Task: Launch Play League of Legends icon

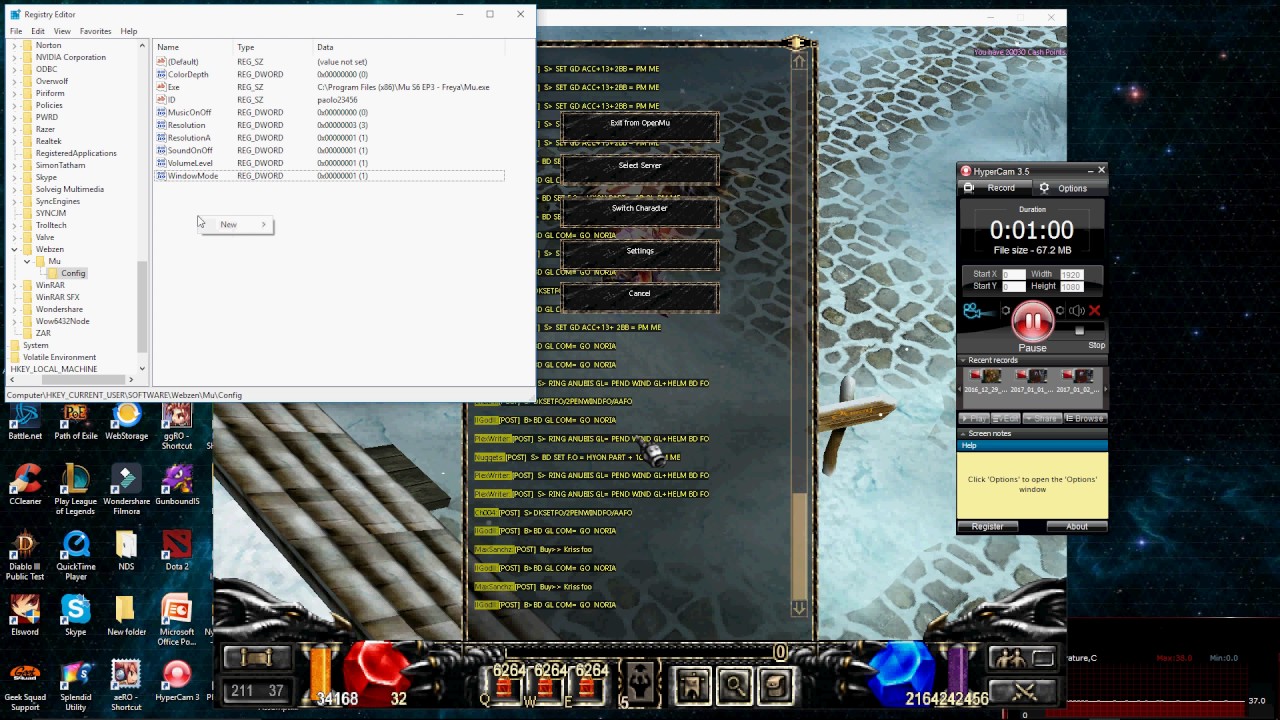Action: click(x=75, y=490)
